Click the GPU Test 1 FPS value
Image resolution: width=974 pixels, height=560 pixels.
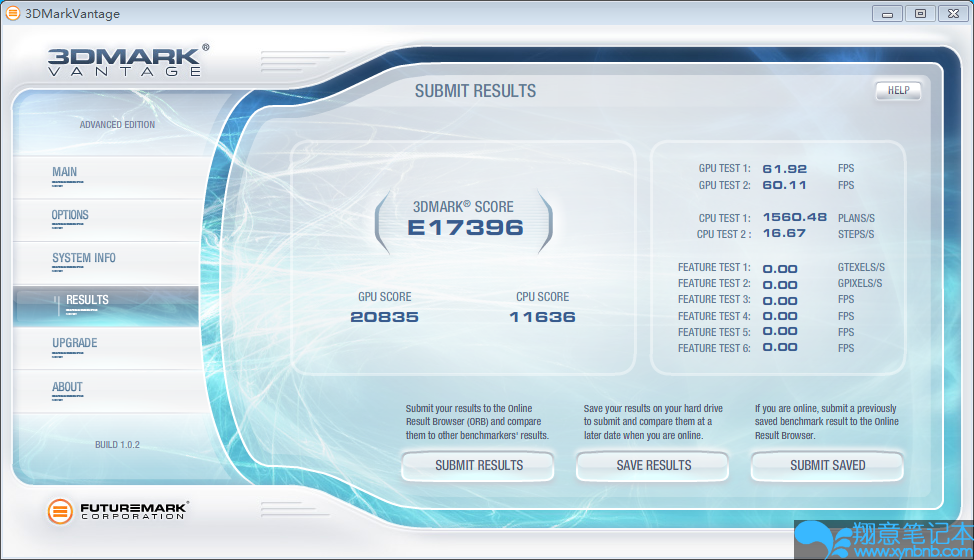(x=784, y=169)
